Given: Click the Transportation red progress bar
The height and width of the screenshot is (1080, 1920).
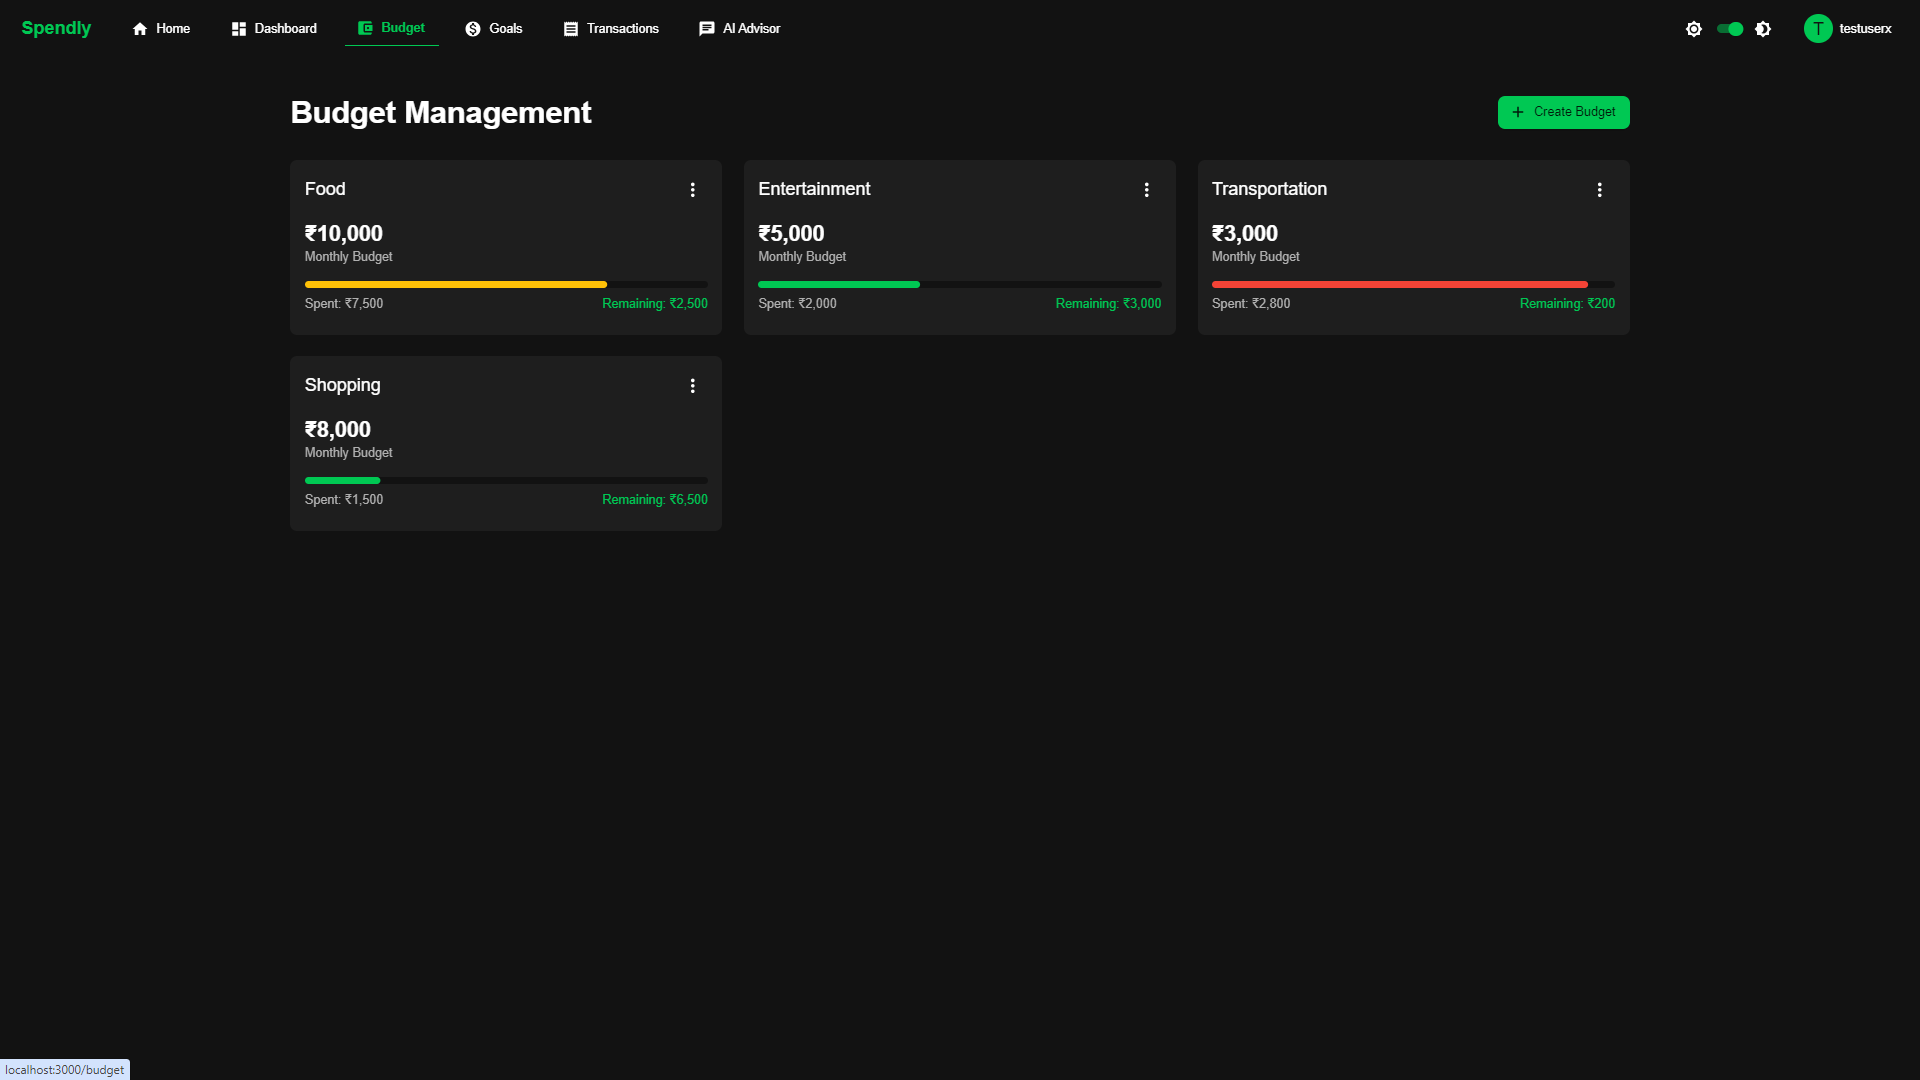Looking at the screenshot, I should (x=1399, y=285).
